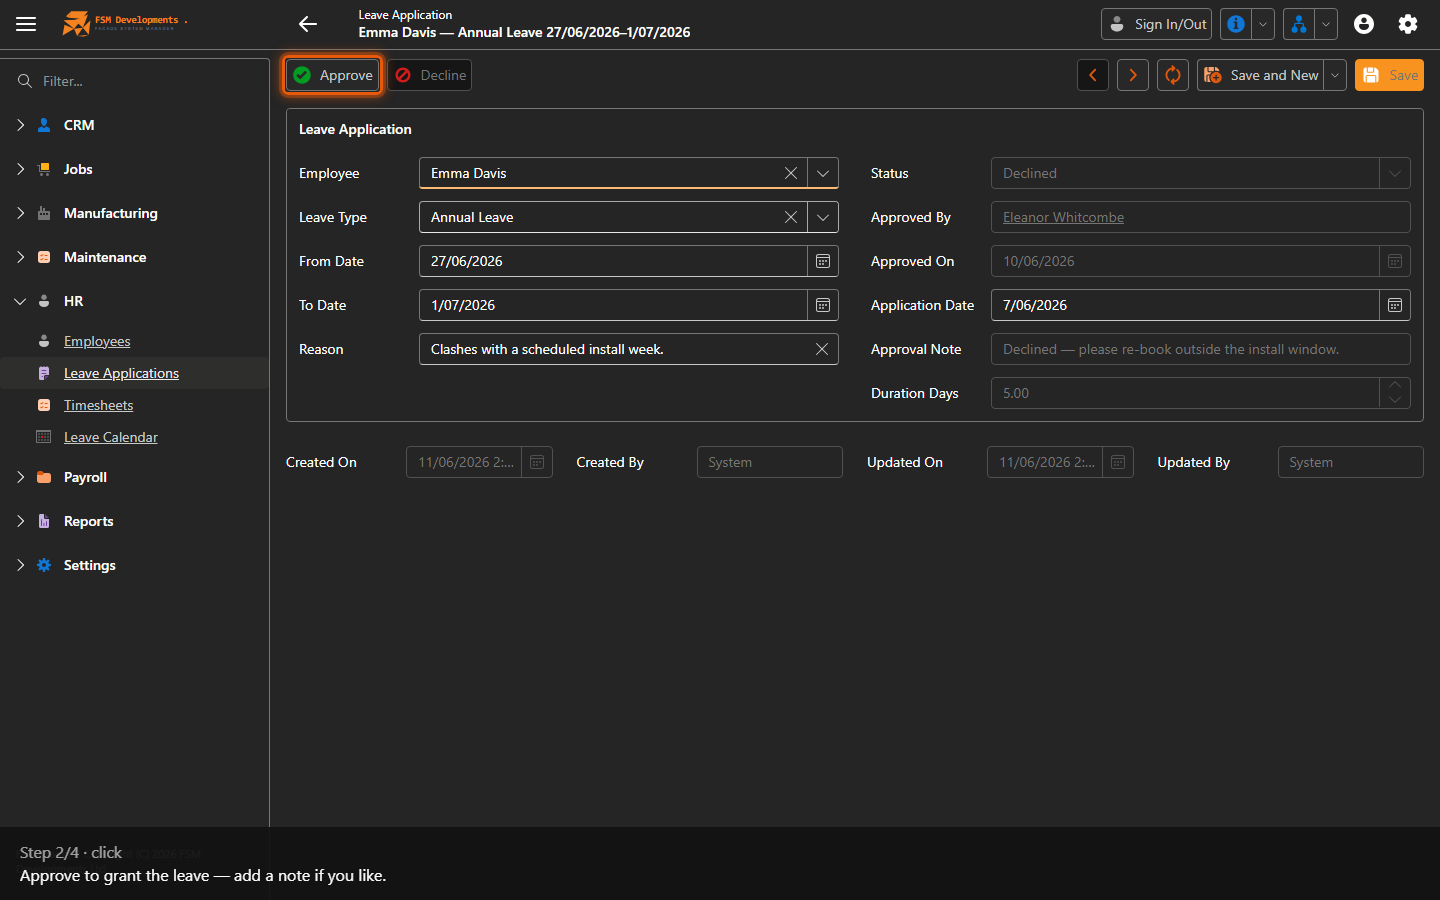The width and height of the screenshot is (1440, 900).
Task: Click the CRM person icon
Action: [44, 125]
